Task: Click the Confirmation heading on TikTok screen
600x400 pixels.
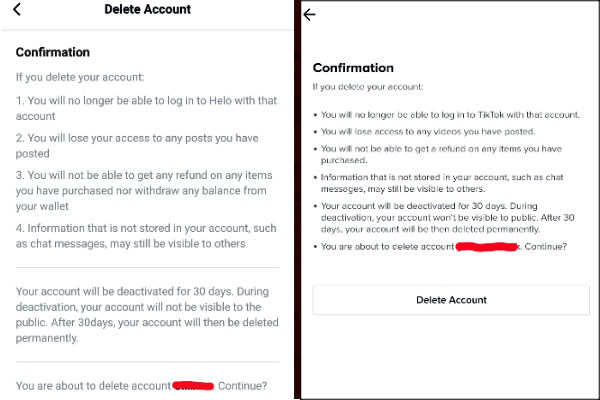Action: (353, 68)
